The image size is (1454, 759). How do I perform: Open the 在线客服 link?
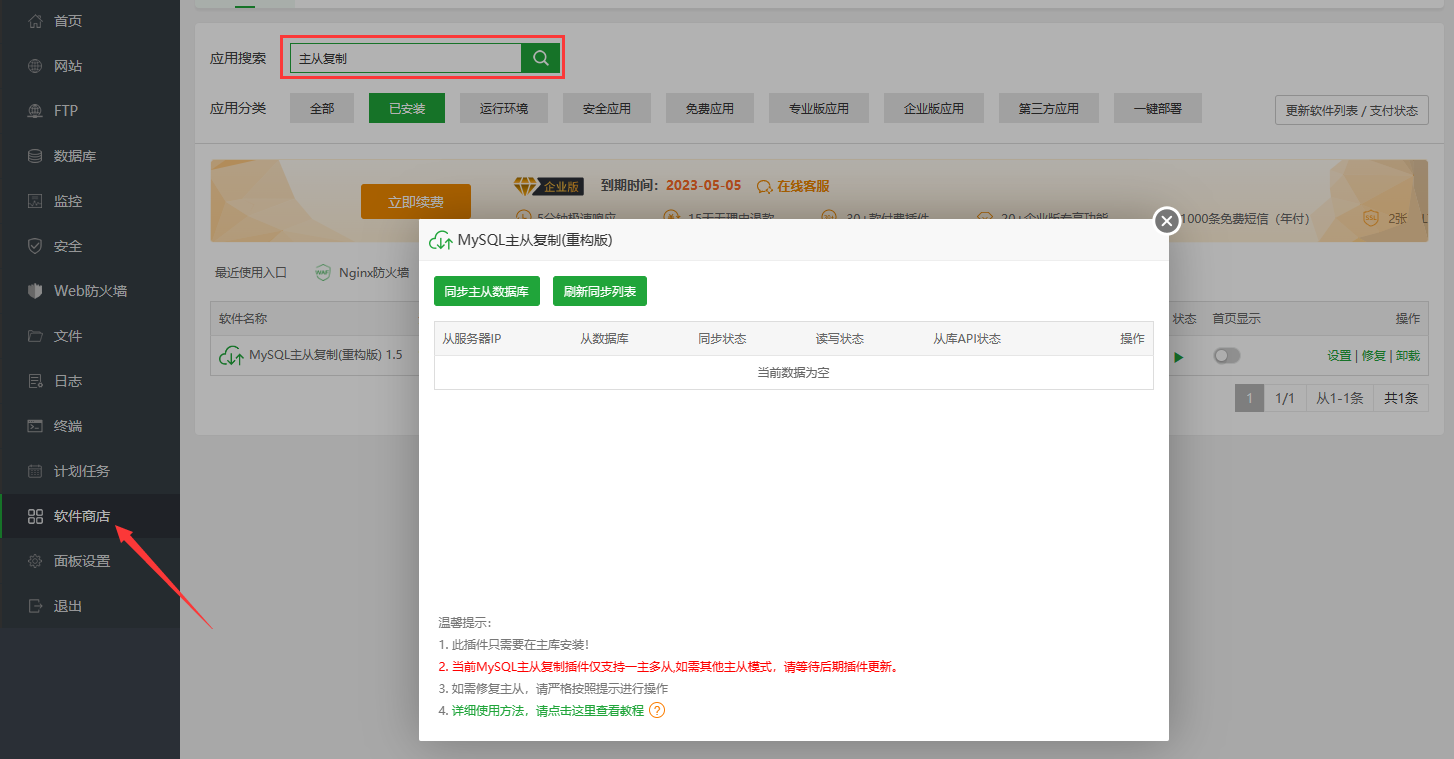tap(803, 186)
